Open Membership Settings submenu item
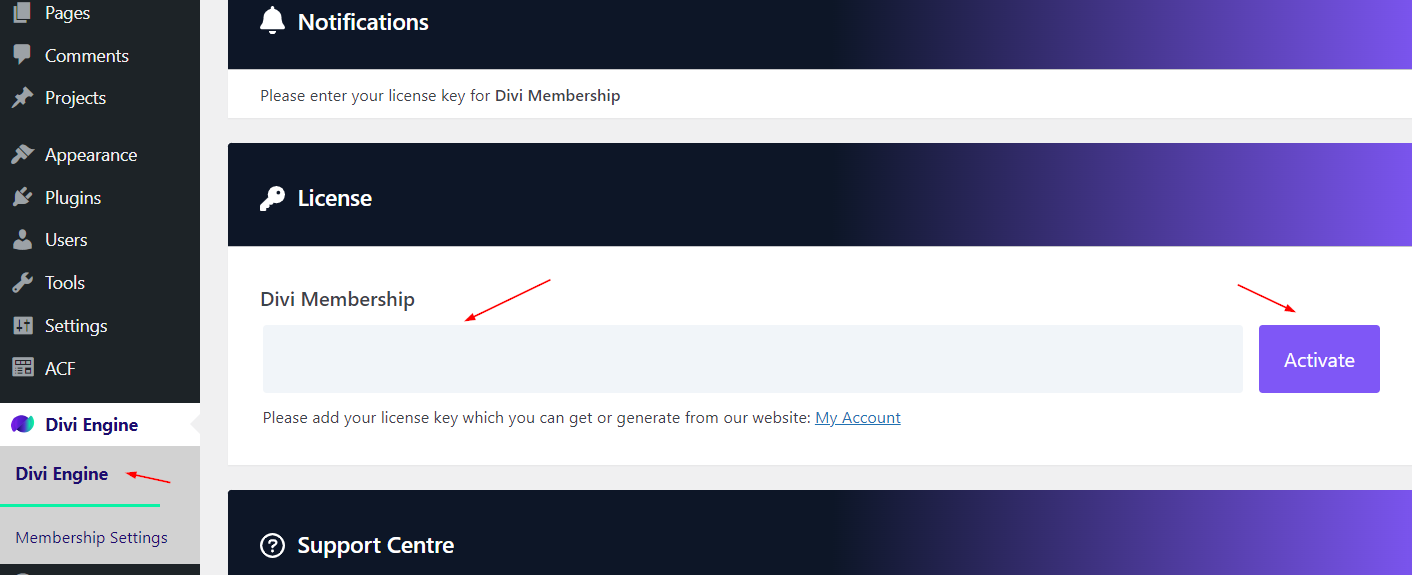Image resolution: width=1412 pixels, height=575 pixels. point(91,538)
